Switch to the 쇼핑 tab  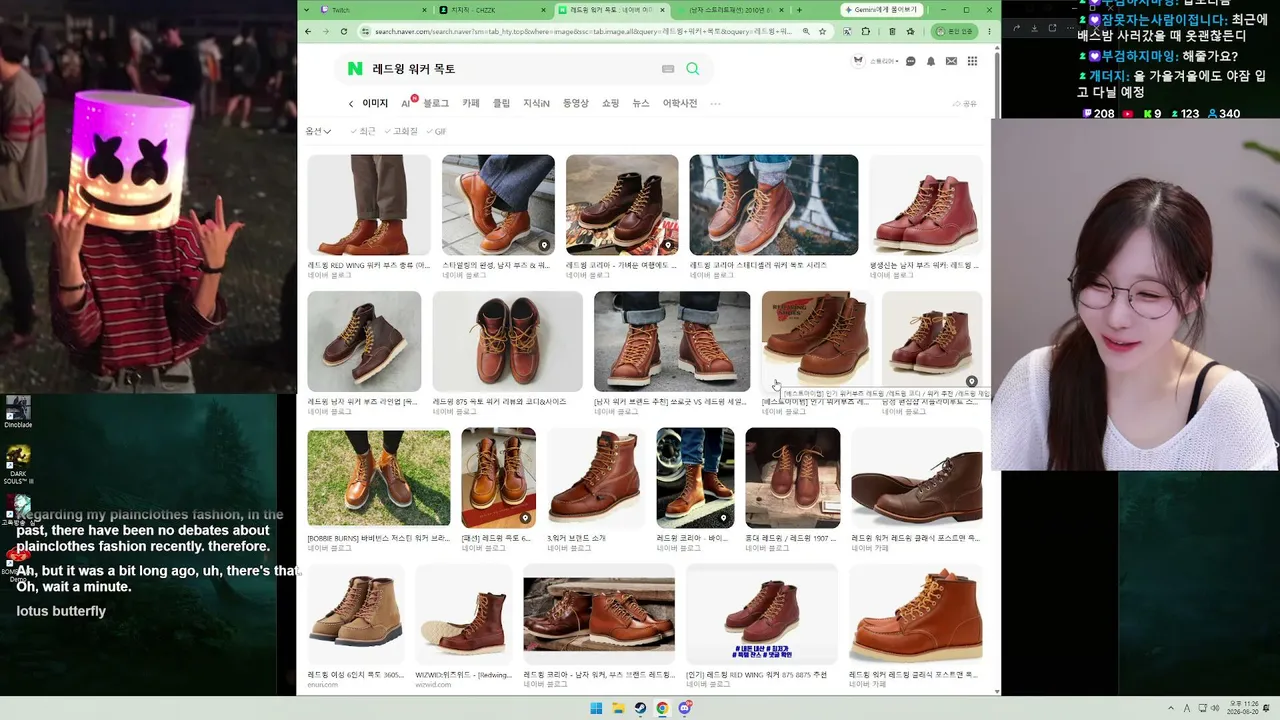611,104
